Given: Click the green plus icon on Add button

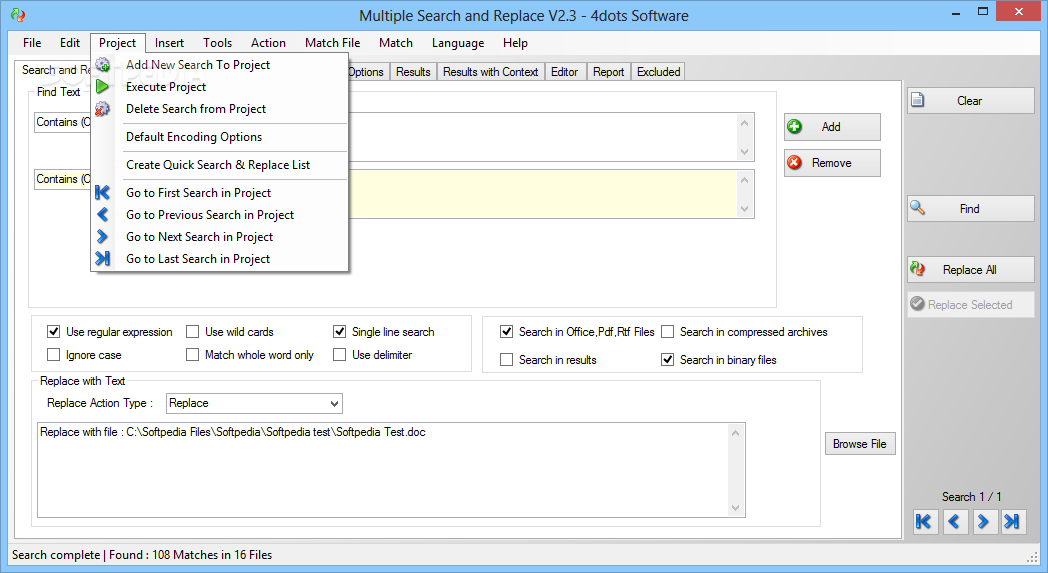Looking at the screenshot, I should [795, 126].
